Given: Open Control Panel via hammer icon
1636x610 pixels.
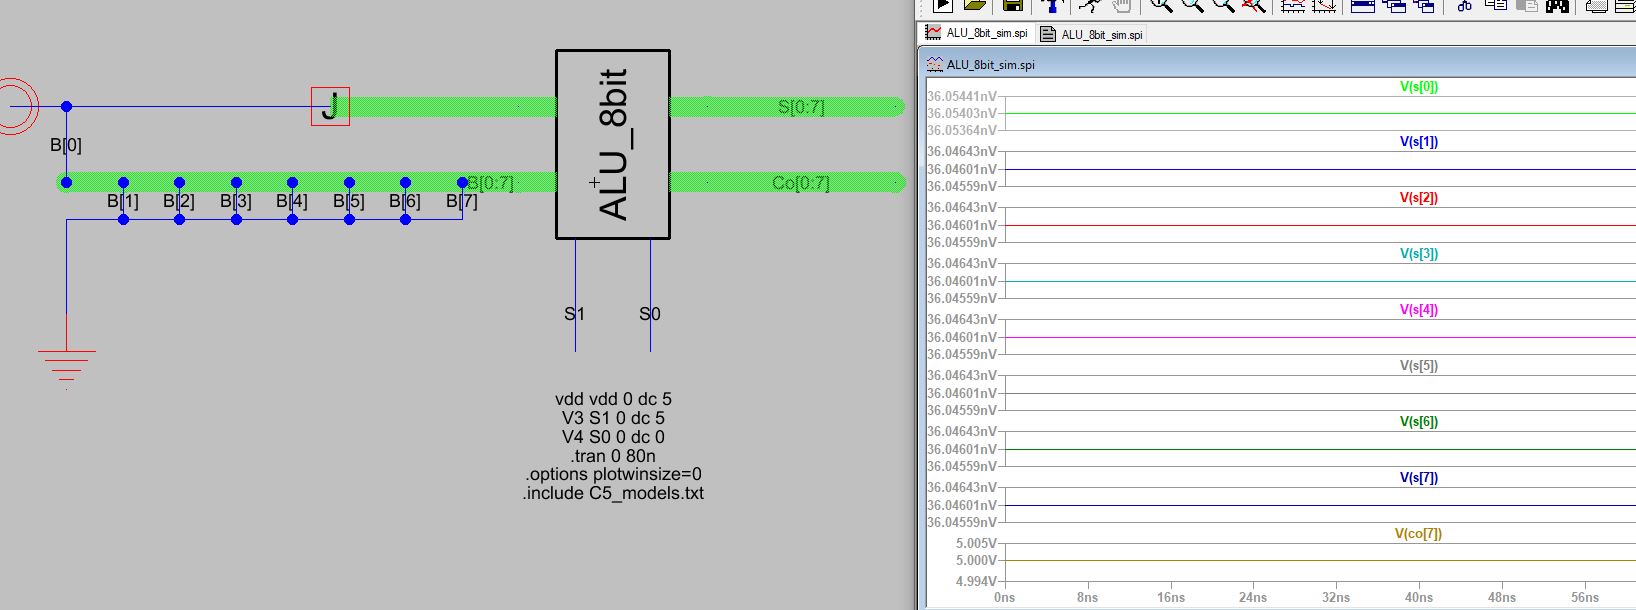Looking at the screenshot, I should coord(1050,6).
